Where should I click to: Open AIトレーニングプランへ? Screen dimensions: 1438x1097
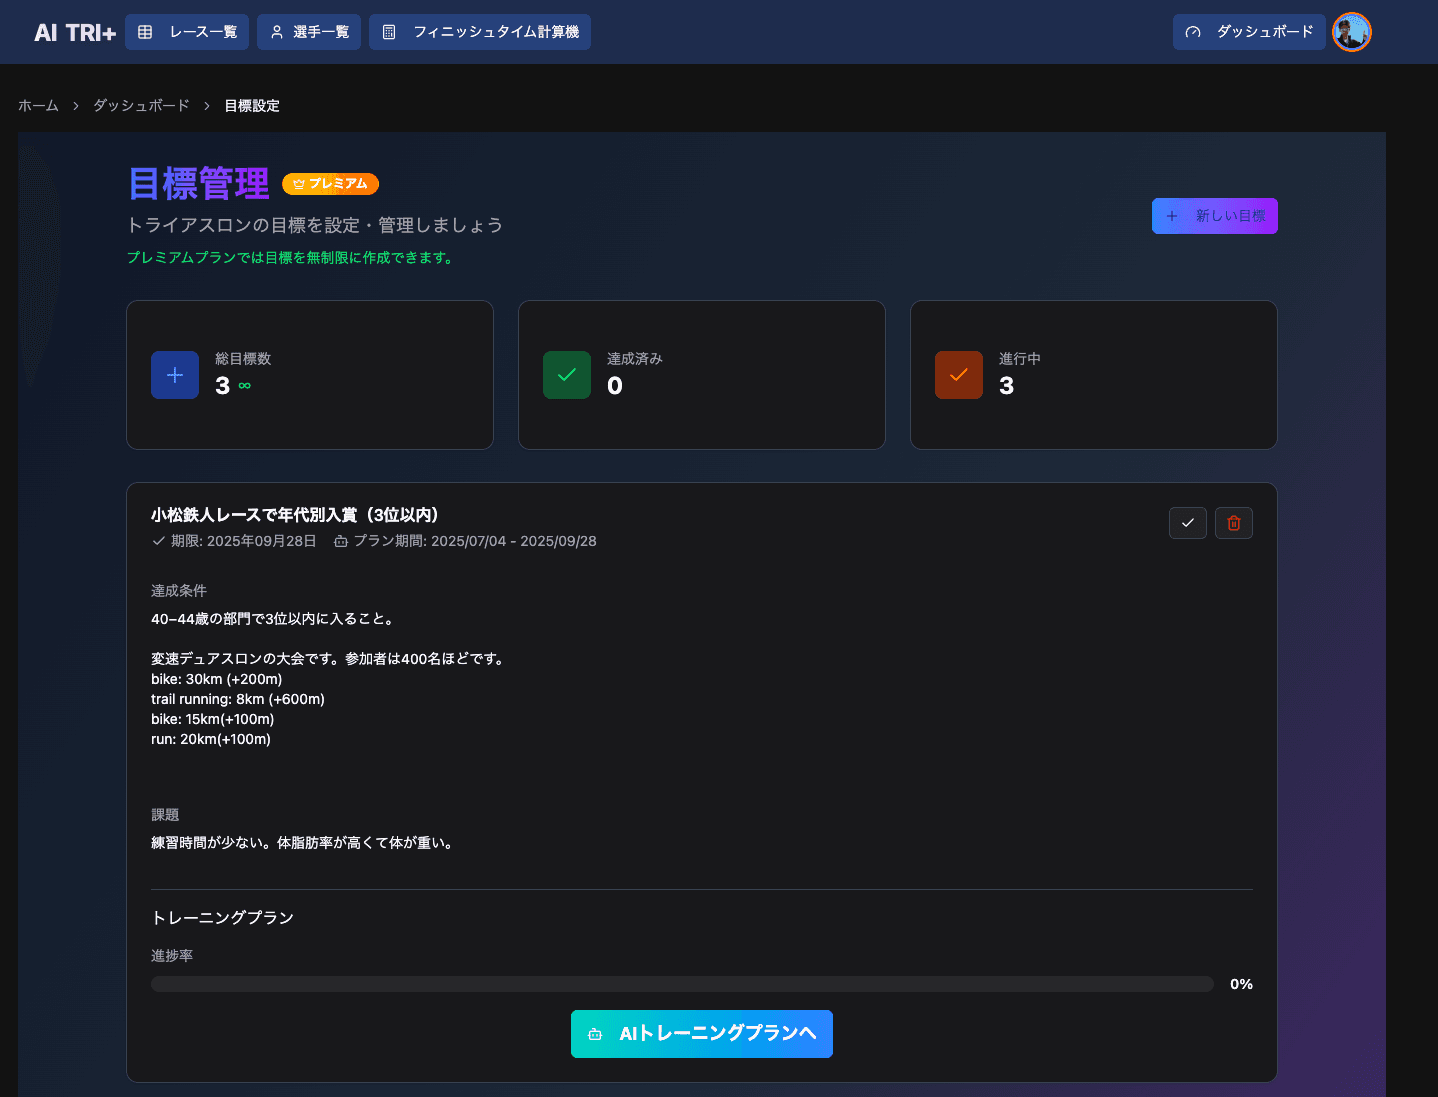click(702, 1034)
